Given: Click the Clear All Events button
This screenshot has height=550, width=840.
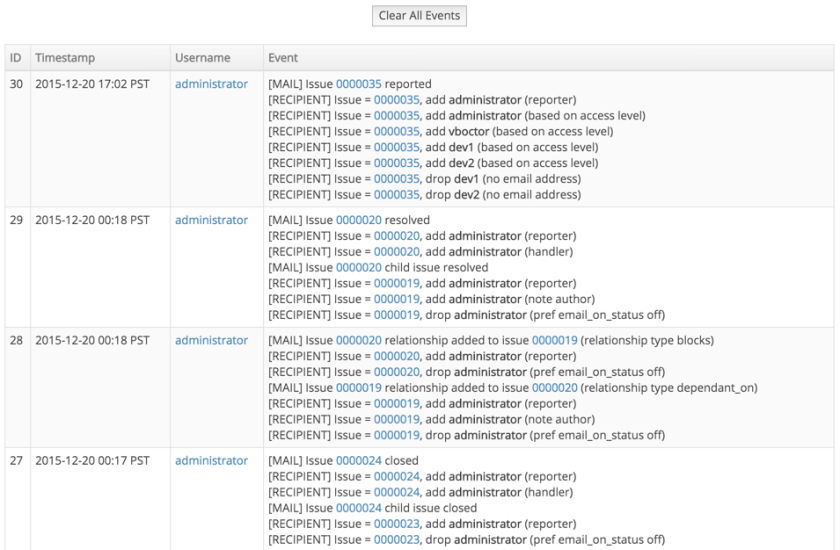Looking at the screenshot, I should coord(419,16).
